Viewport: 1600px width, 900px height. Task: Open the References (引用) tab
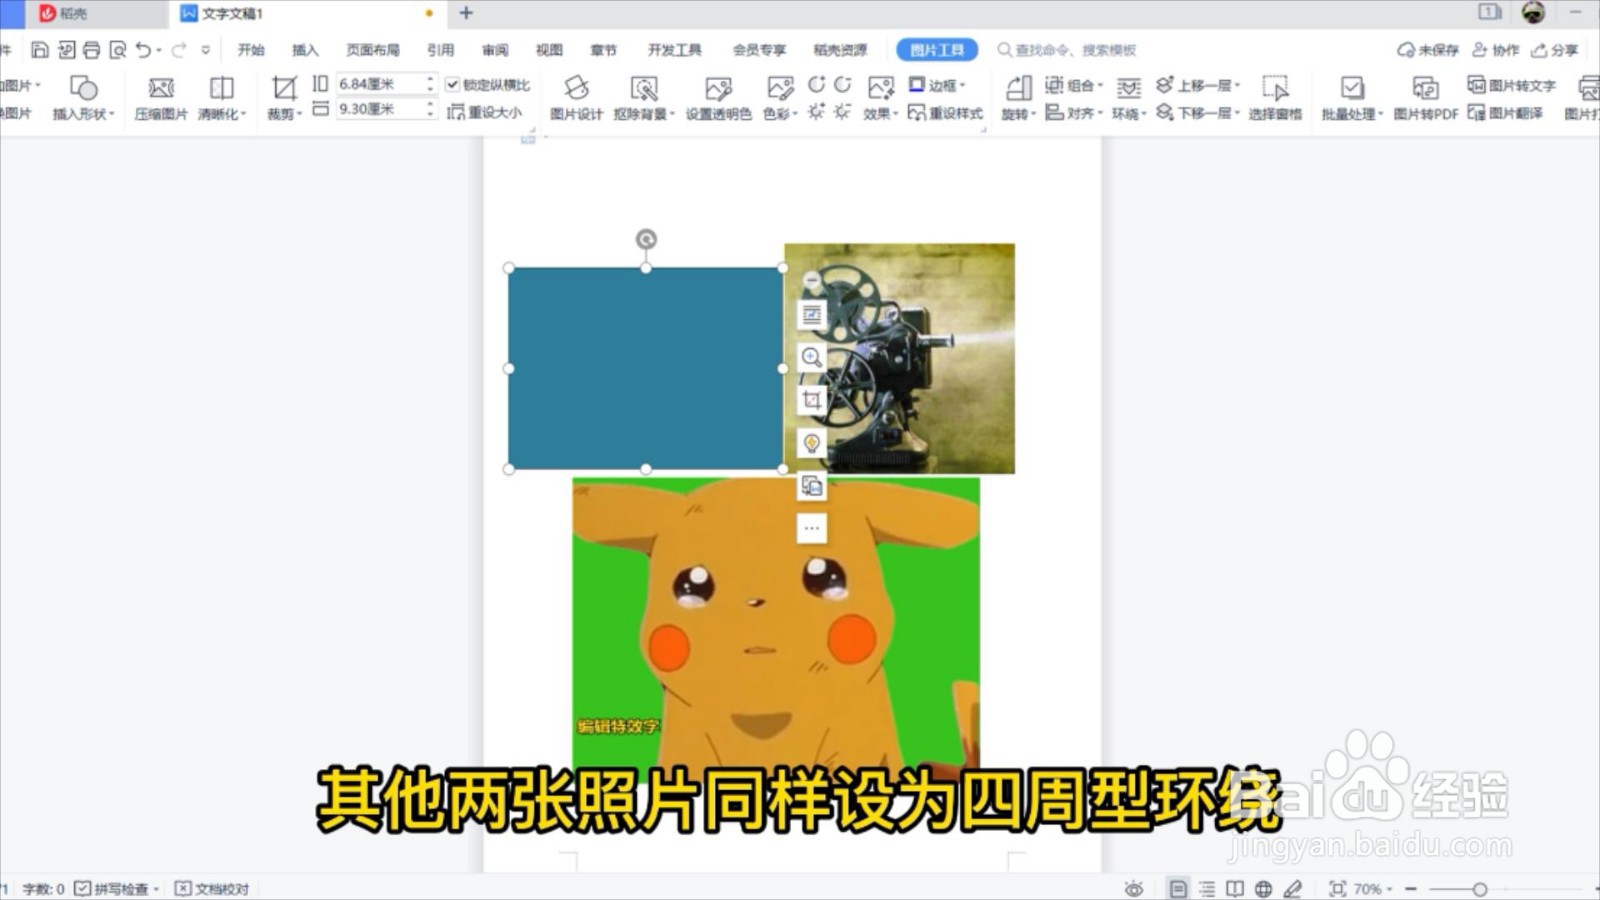[441, 49]
